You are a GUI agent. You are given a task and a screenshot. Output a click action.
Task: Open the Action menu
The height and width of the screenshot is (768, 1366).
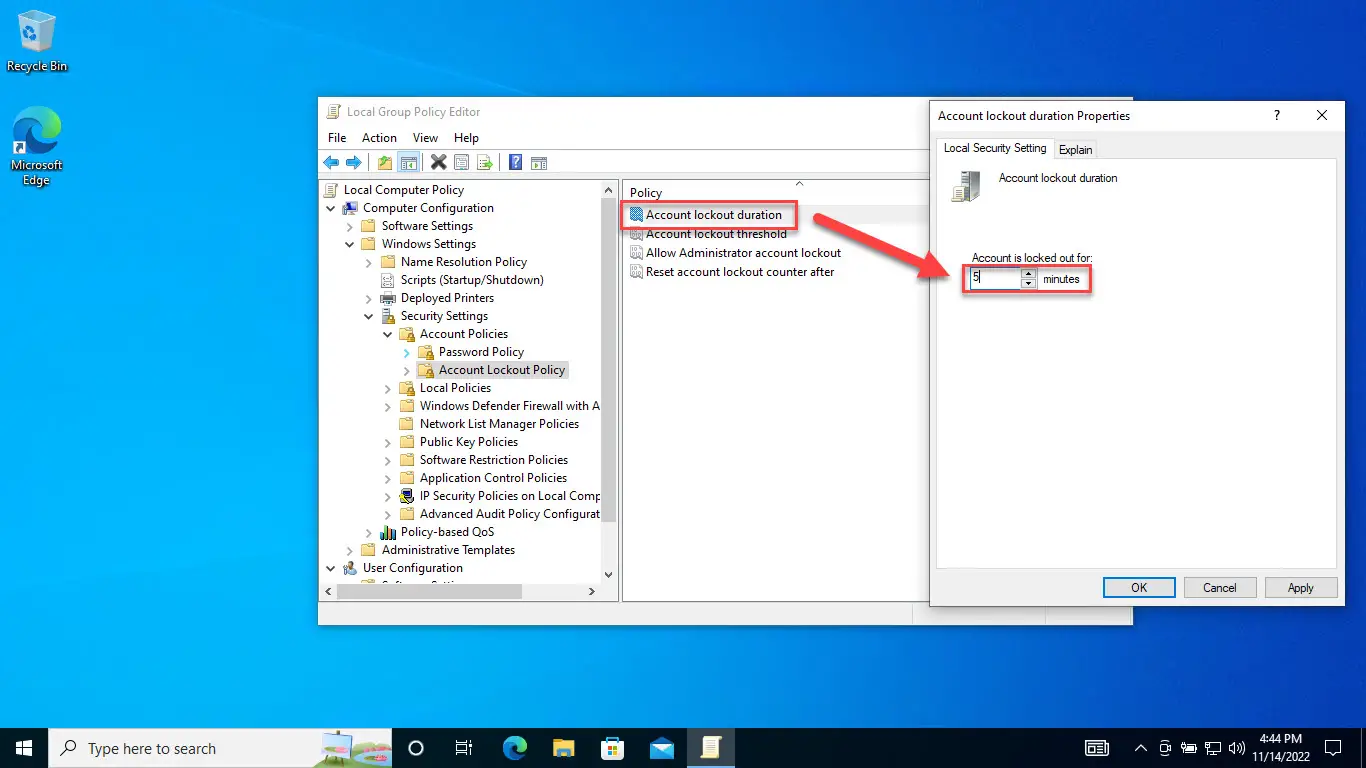click(x=379, y=138)
